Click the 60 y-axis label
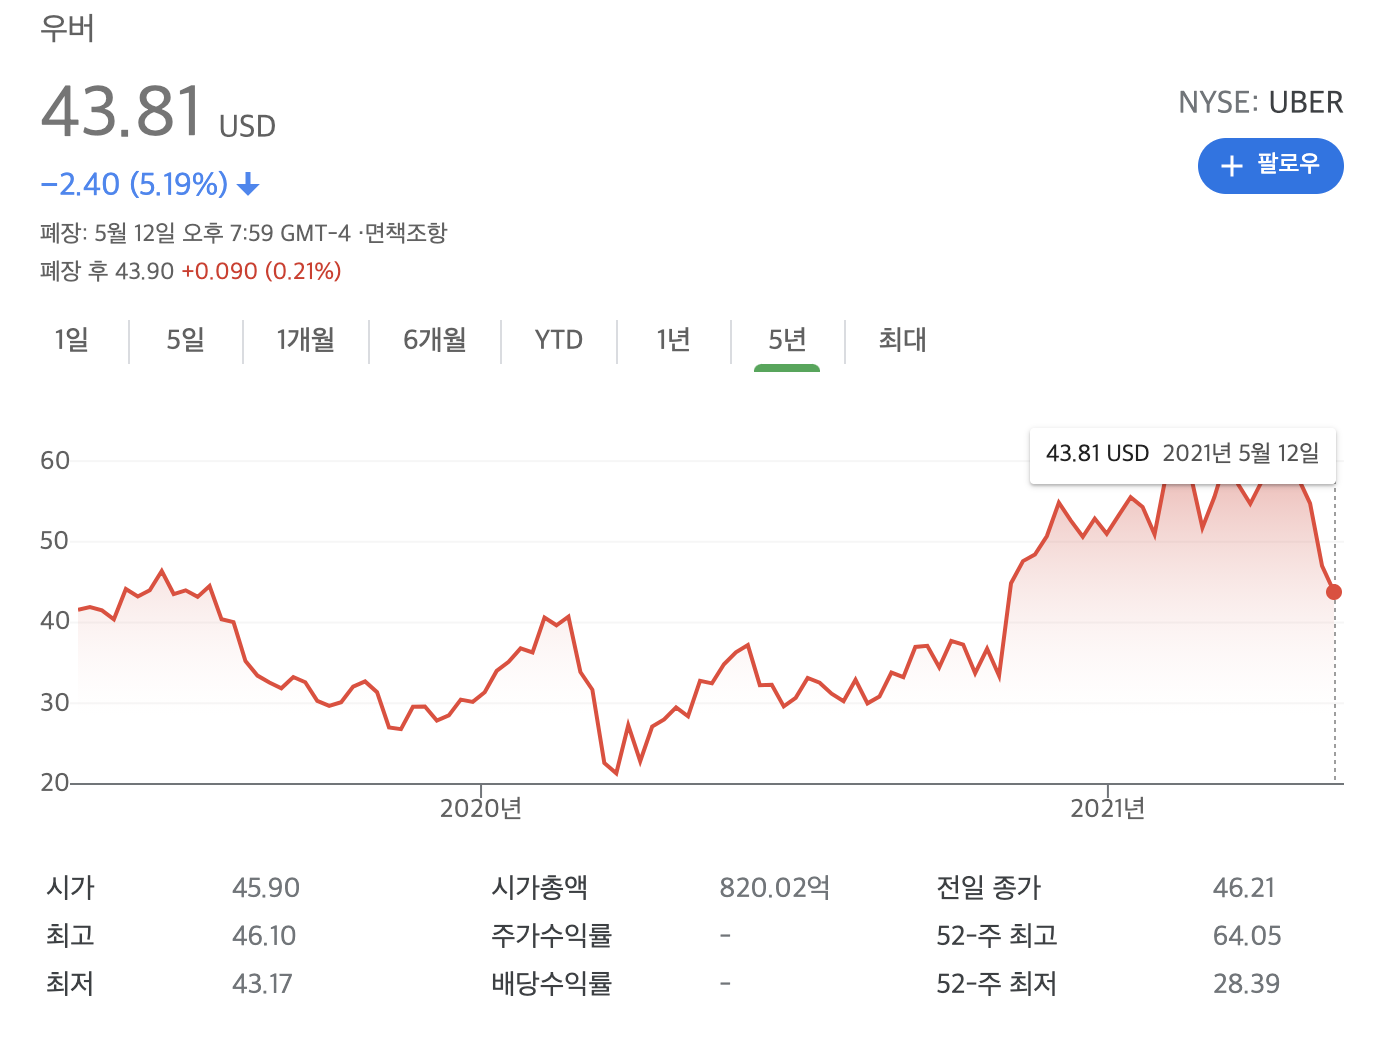 pos(55,461)
